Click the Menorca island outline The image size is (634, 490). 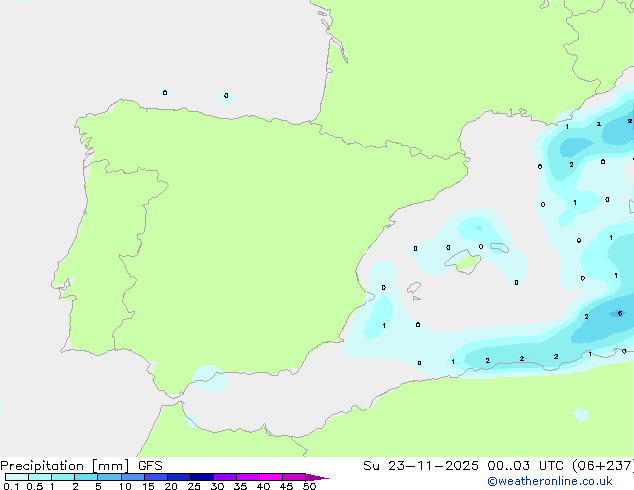(x=501, y=248)
